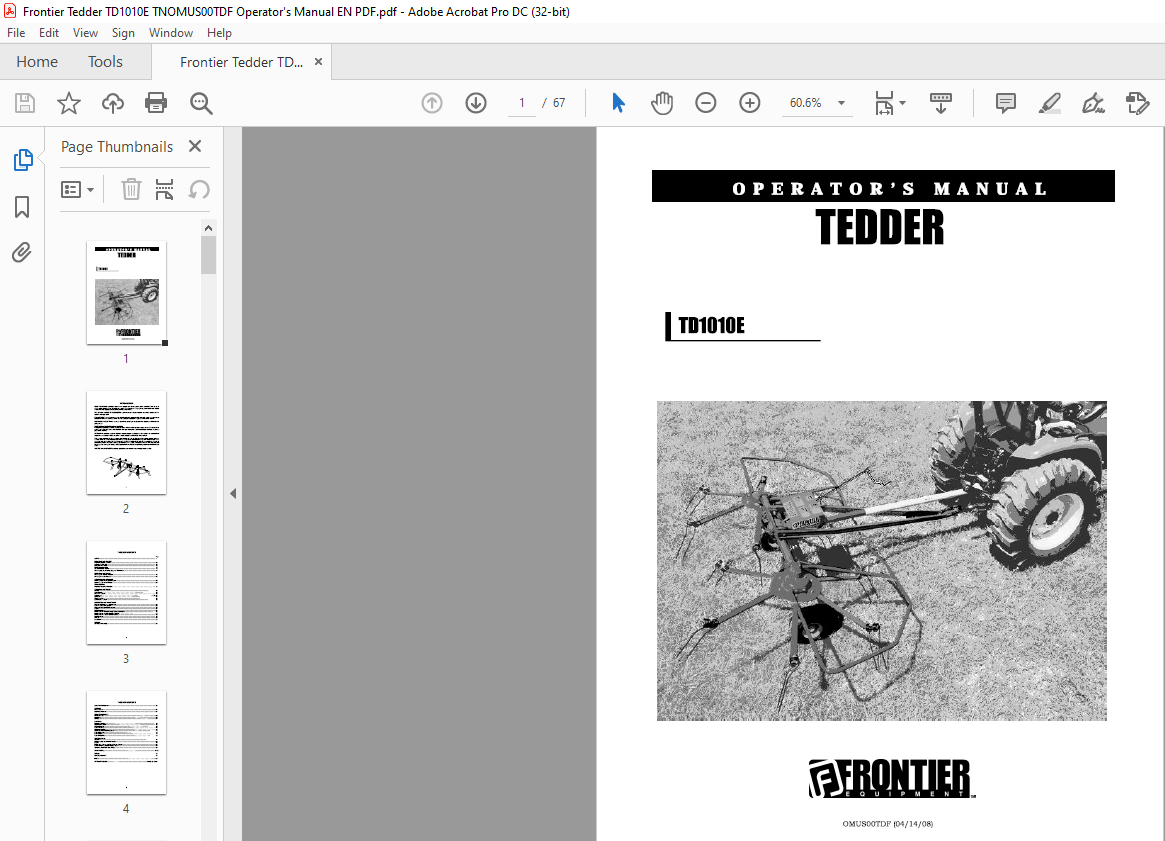Screen dimensions: 1165x841
Task: Collapse the navigation pane with side arrow
Action: tap(233, 493)
